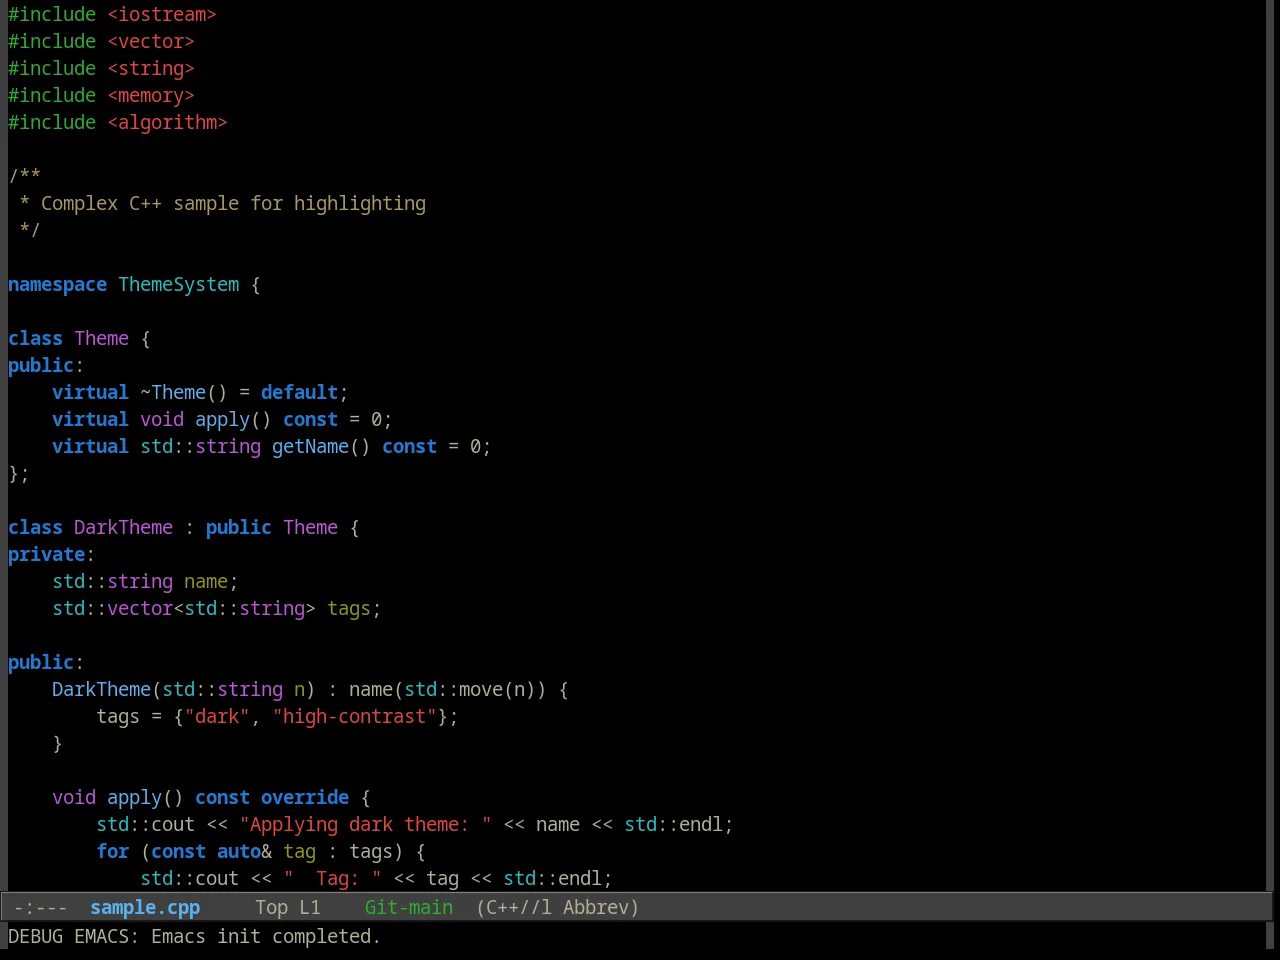Click 'std::move(n)' in constructor initializer
This screenshot has height=960, width=1280.
470,689
